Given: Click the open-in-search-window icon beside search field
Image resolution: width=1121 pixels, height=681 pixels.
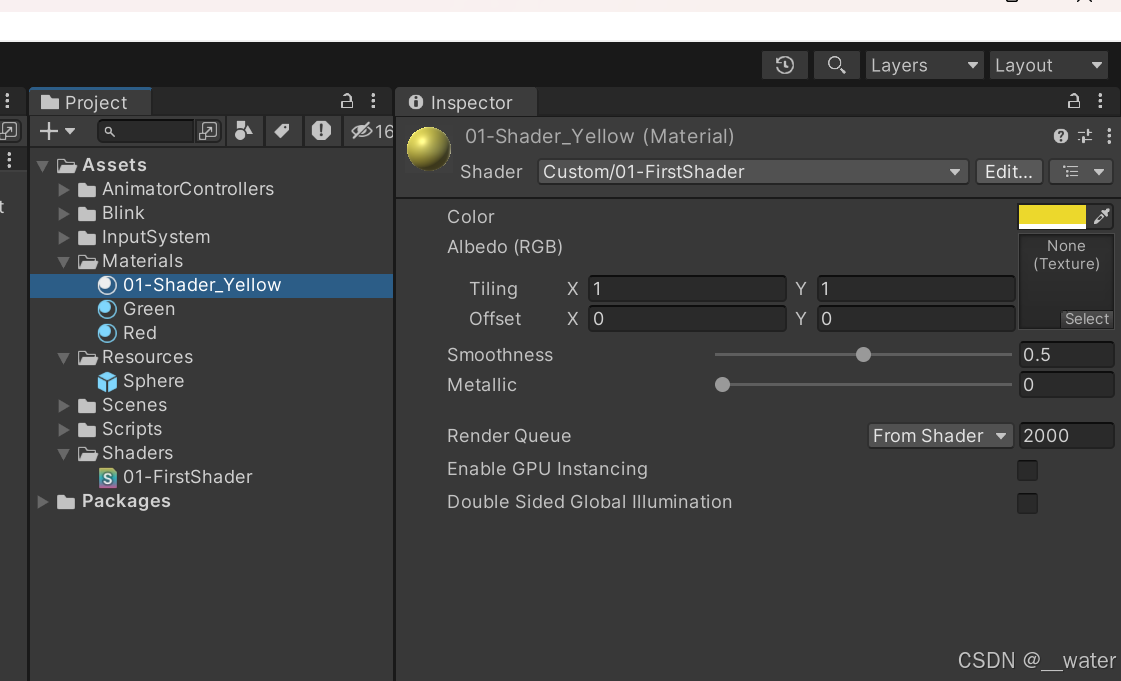Looking at the screenshot, I should (x=208, y=131).
